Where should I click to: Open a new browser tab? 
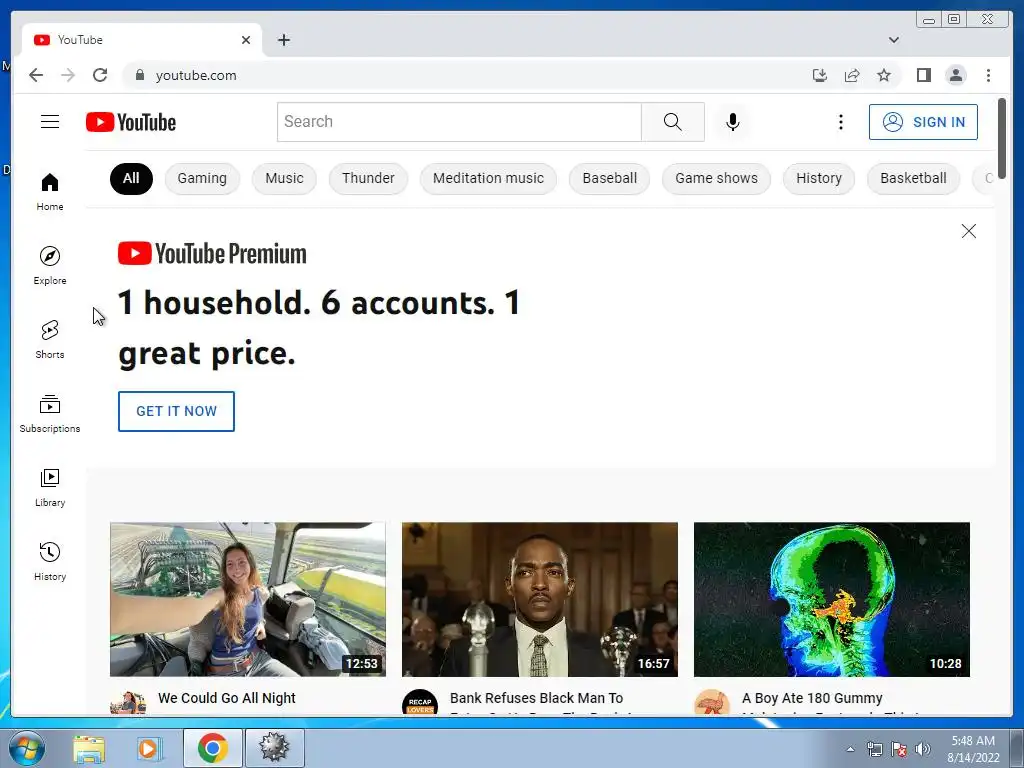point(283,40)
